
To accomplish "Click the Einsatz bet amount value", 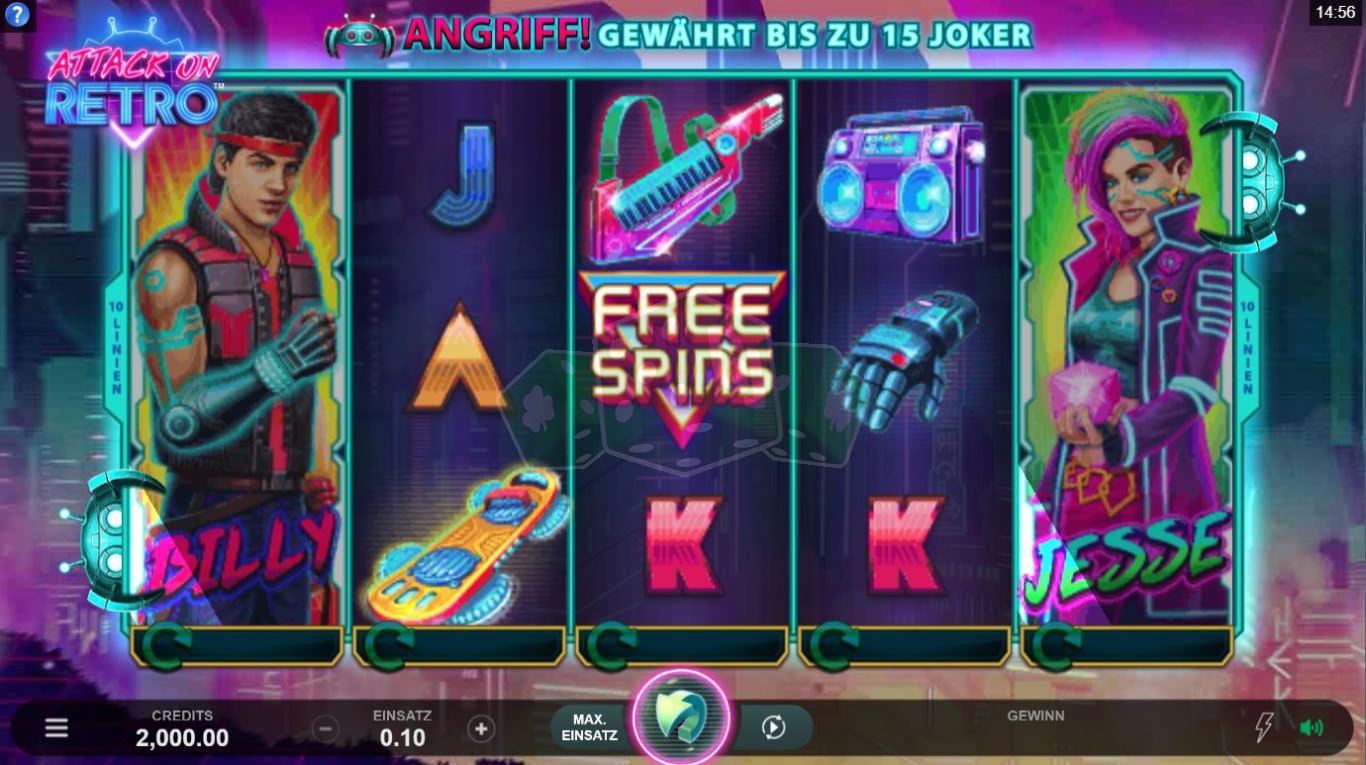I will [402, 739].
